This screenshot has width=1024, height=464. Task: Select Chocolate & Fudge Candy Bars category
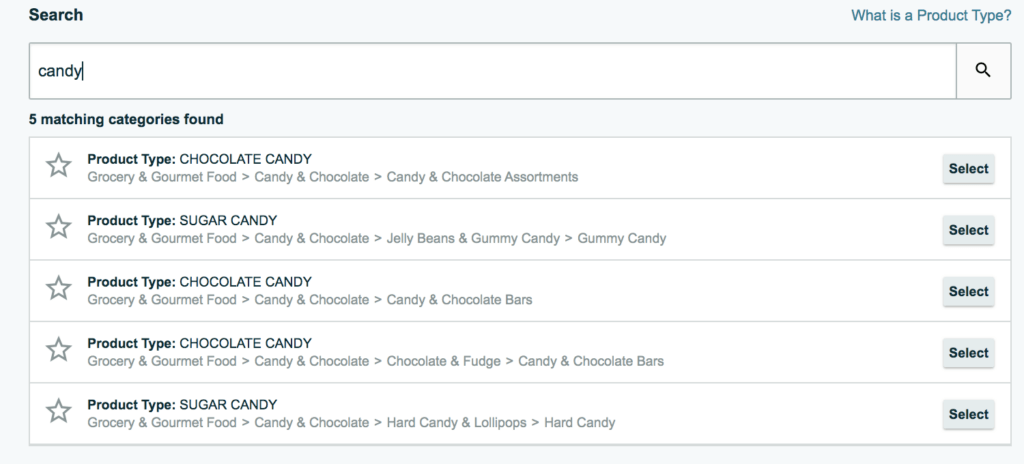click(968, 353)
